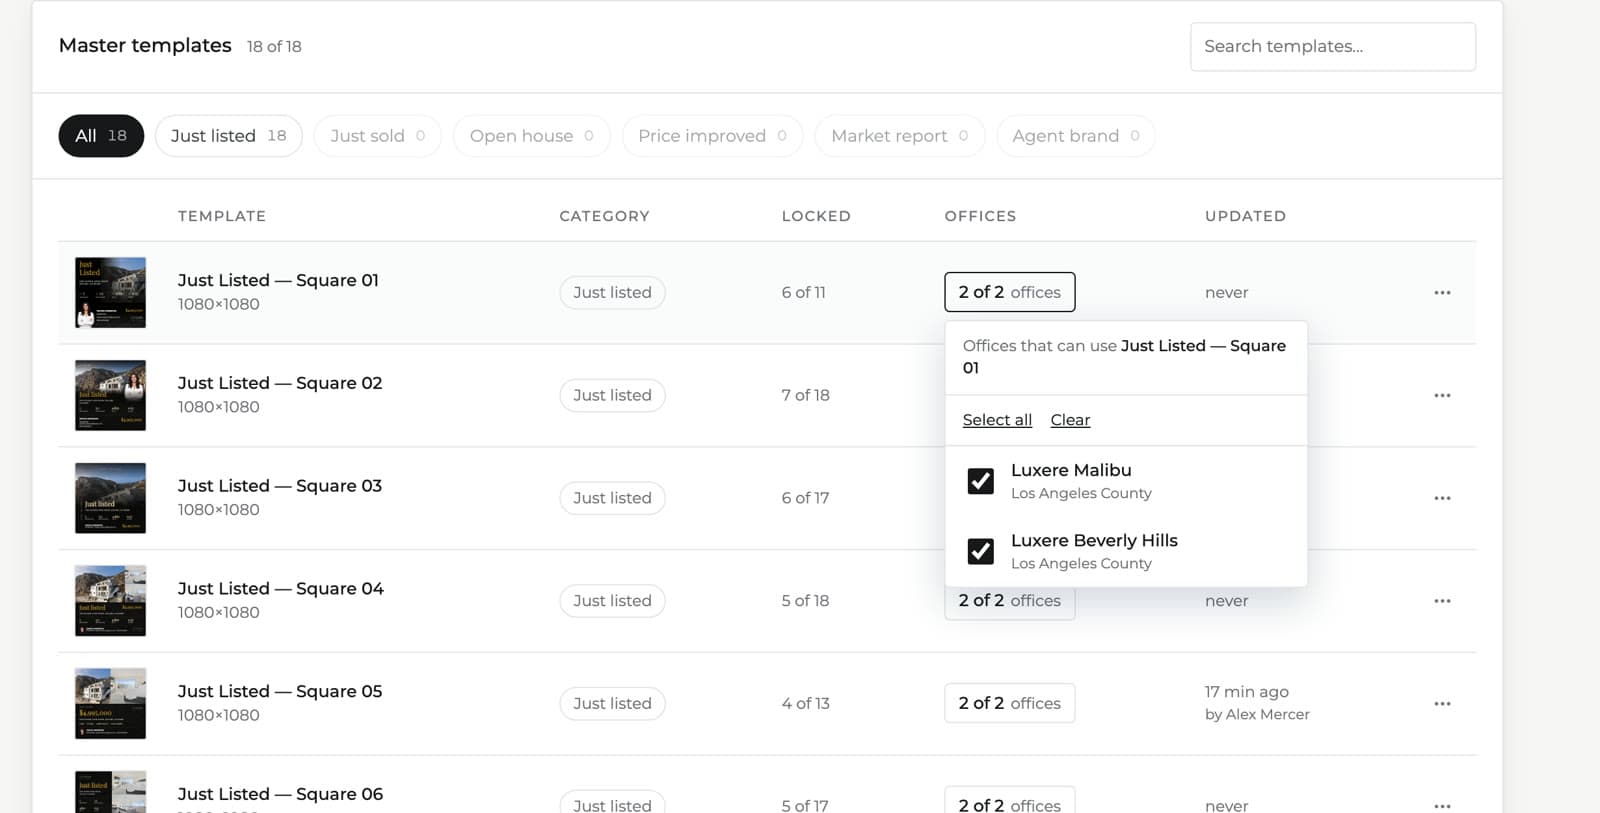Open the offices dropdown for Square 04
The height and width of the screenshot is (813, 1600).
coord(1010,603)
